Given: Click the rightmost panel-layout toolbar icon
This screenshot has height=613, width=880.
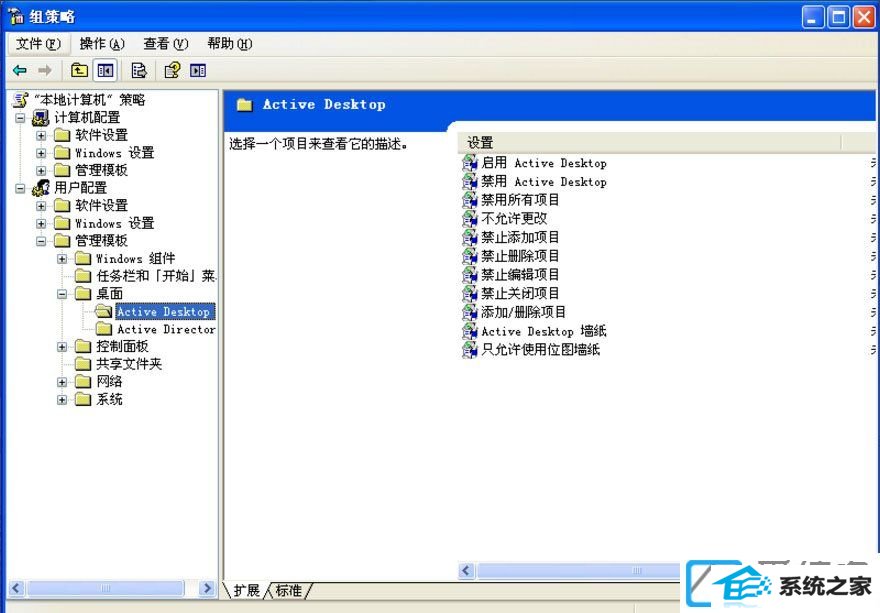Looking at the screenshot, I should pyautogui.click(x=198, y=70).
